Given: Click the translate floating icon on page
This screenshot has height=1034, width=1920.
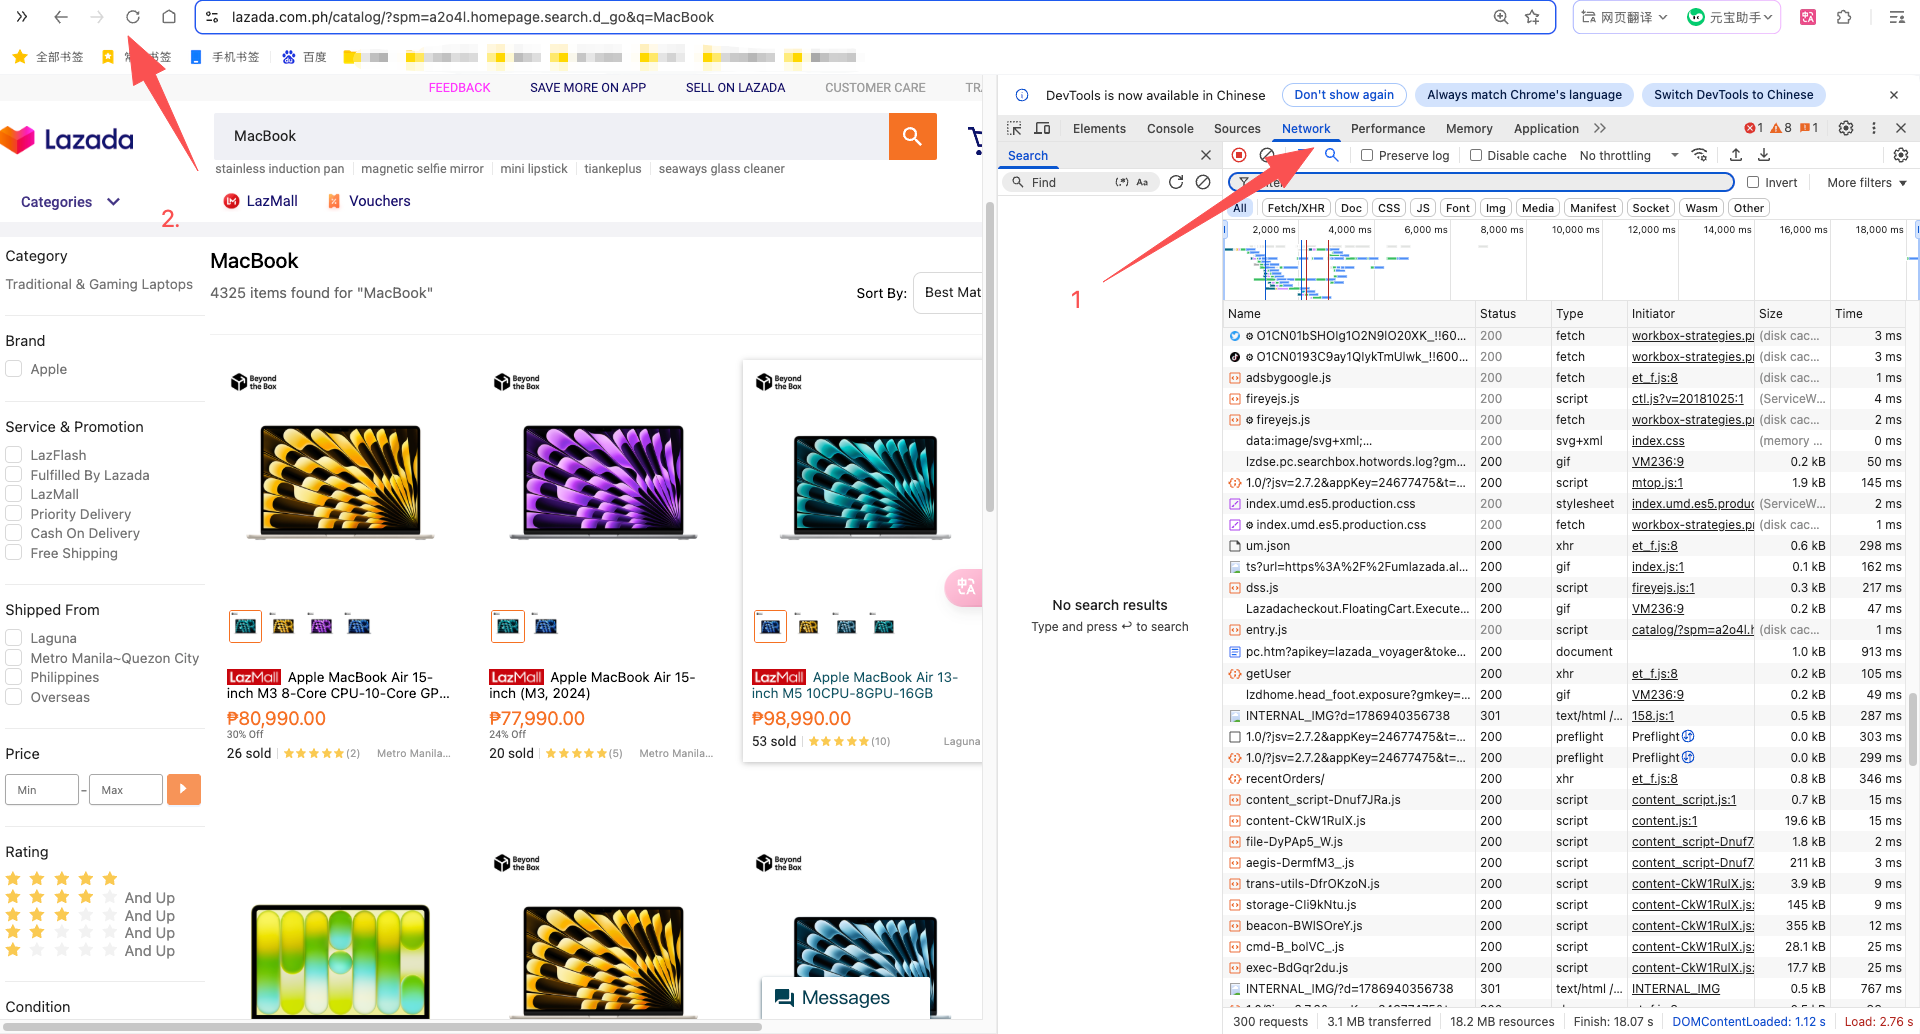Looking at the screenshot, I should [x=964, y=587].
